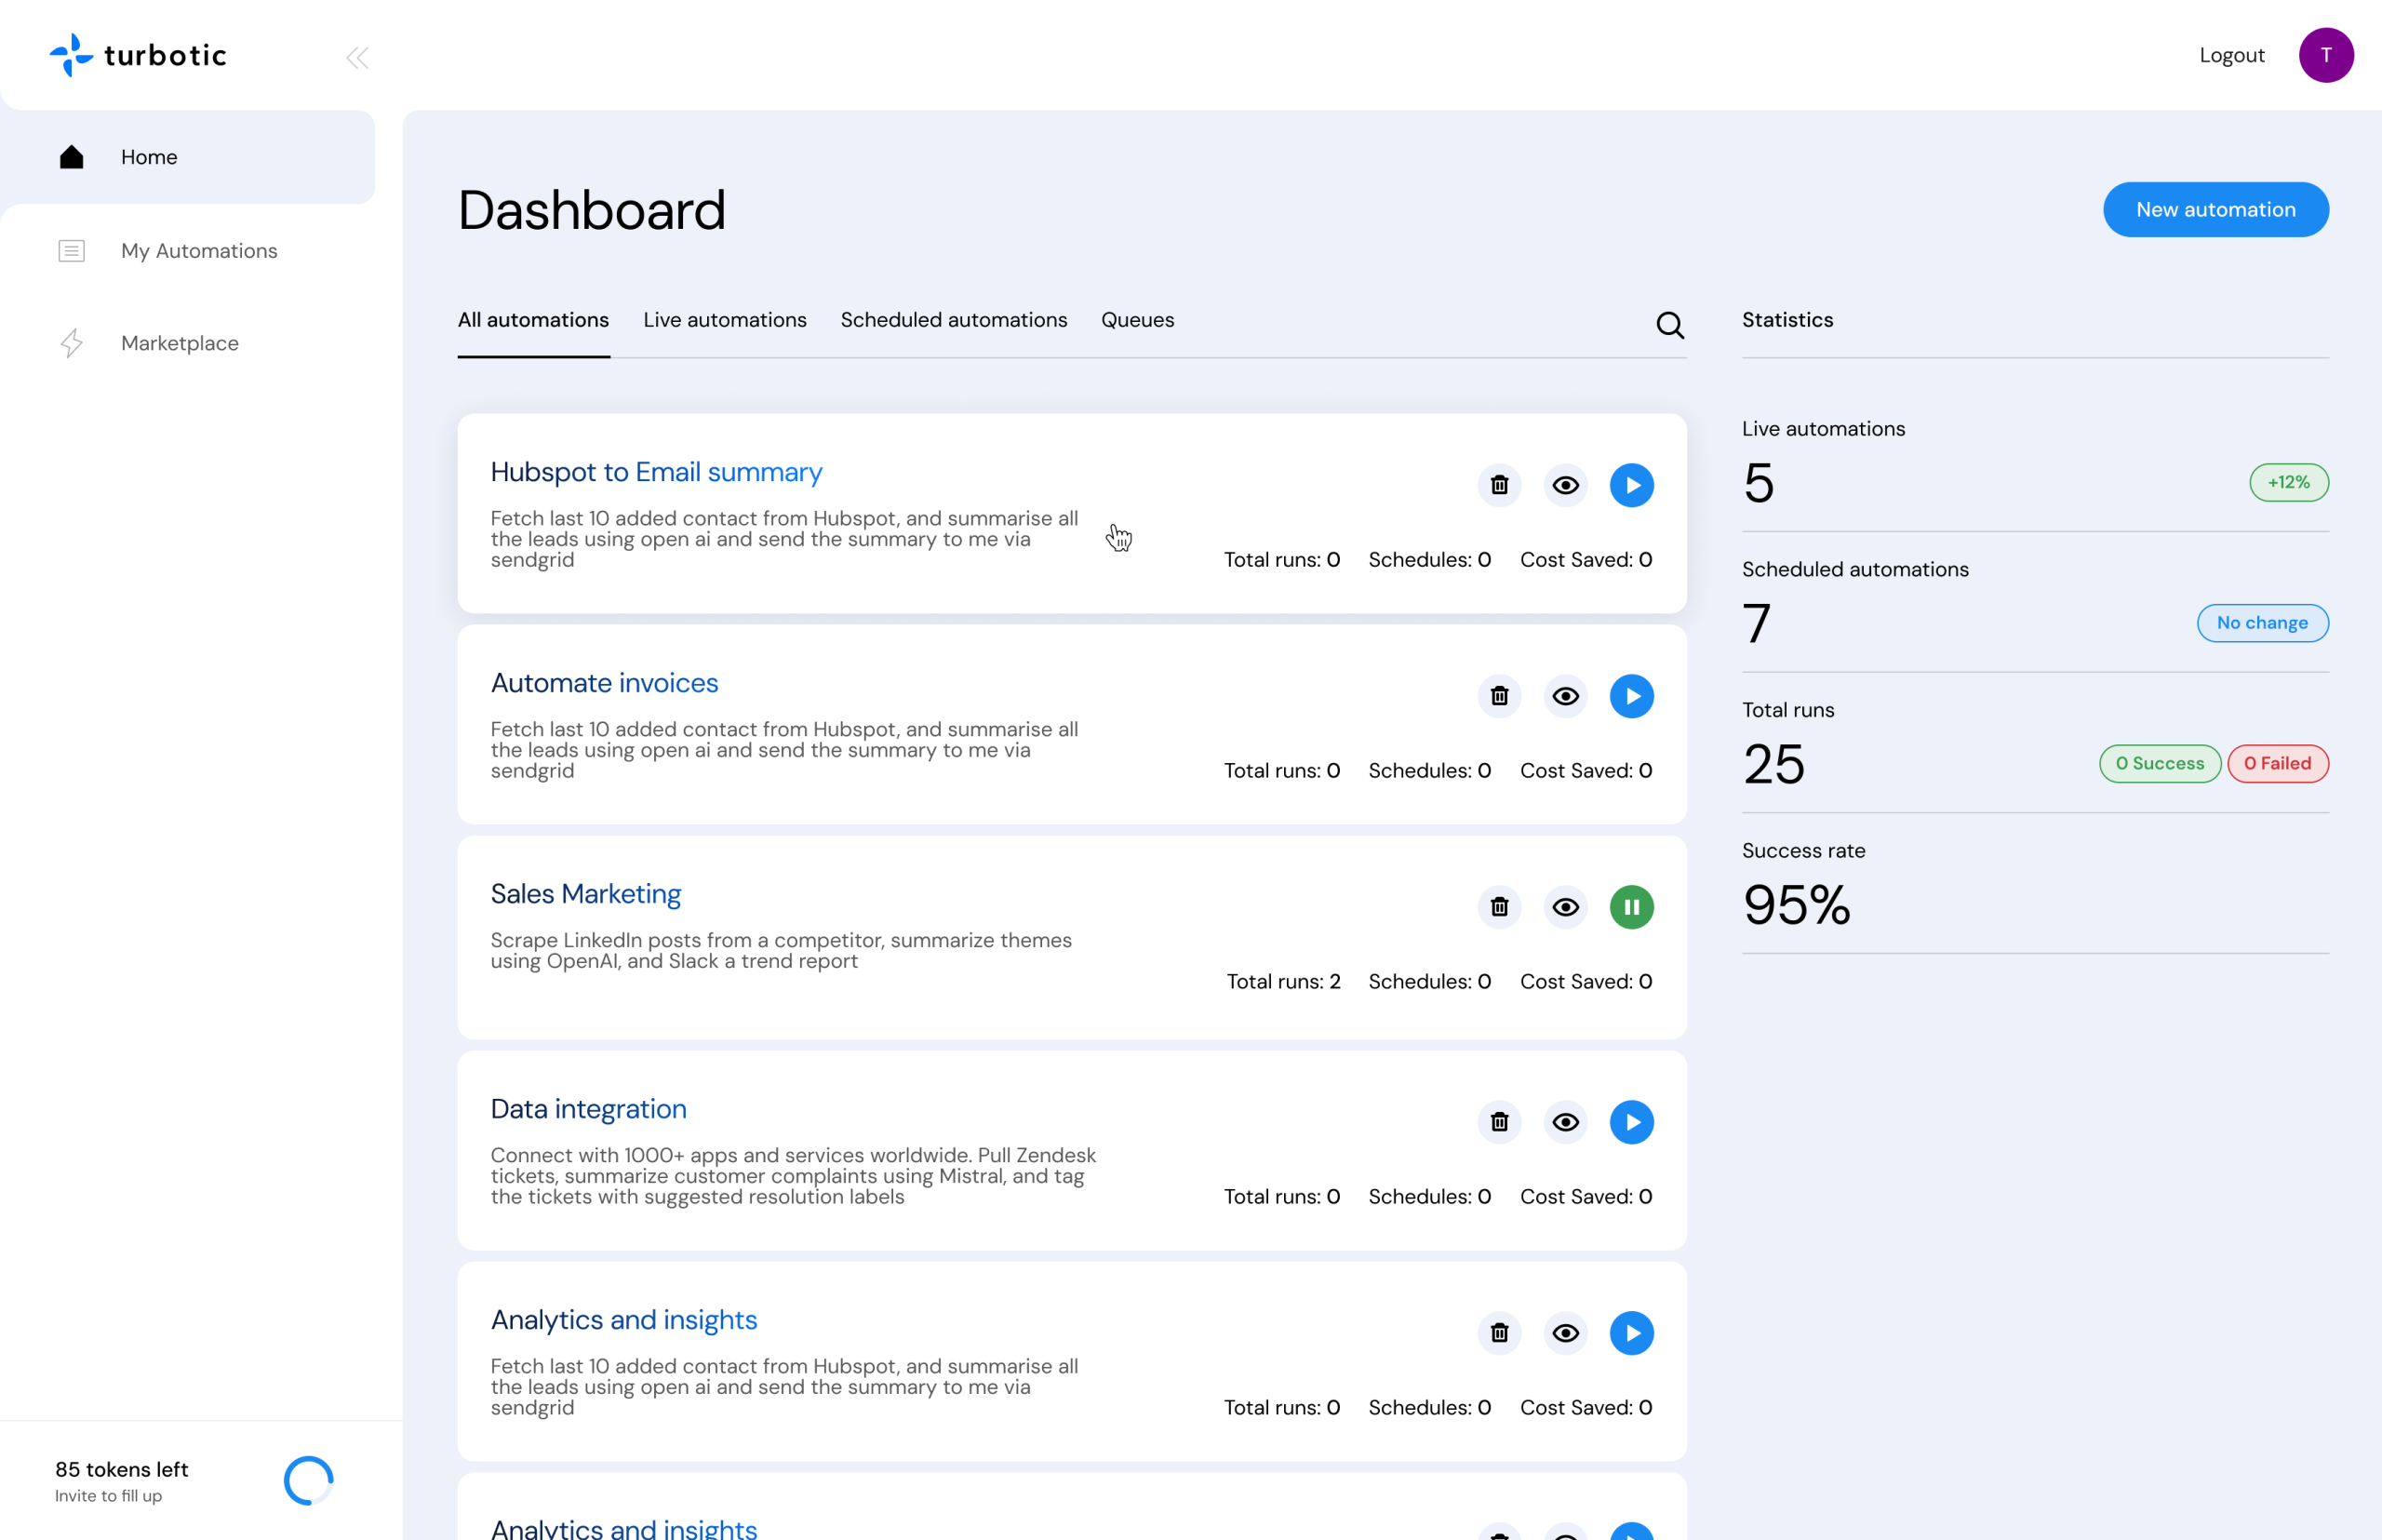The width and height of the screenshot is (2382, 1540).
Task: Click 85 tokens left text
Action: point(121,1469)
